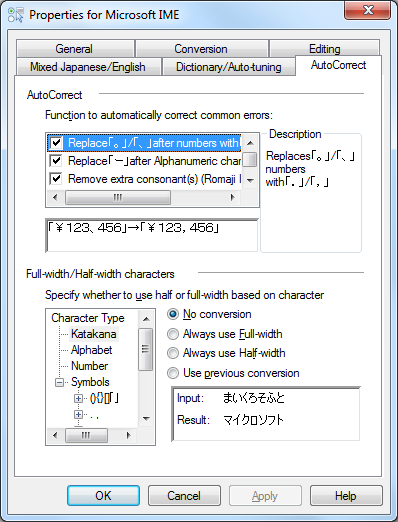Click down arrow of AutoCorrect list scrollbar

point(250,181)
